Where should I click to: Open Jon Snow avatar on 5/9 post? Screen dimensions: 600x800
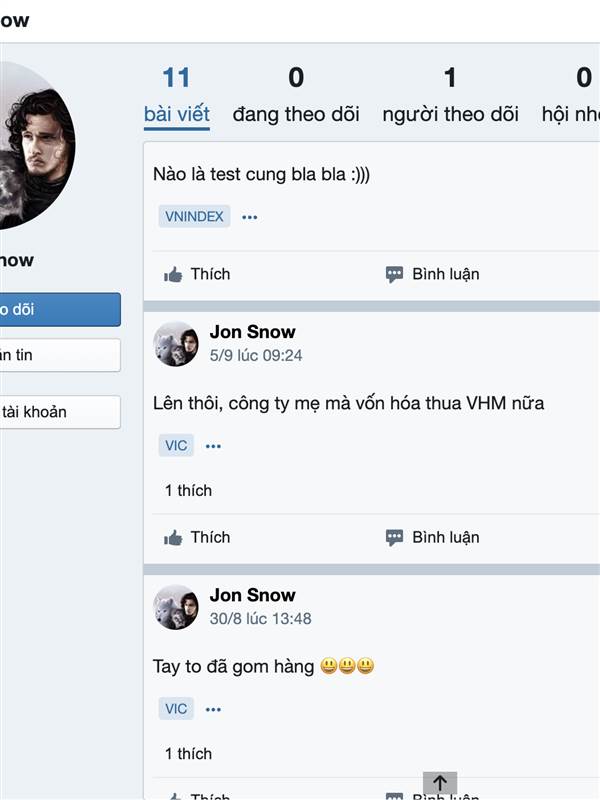176,344
